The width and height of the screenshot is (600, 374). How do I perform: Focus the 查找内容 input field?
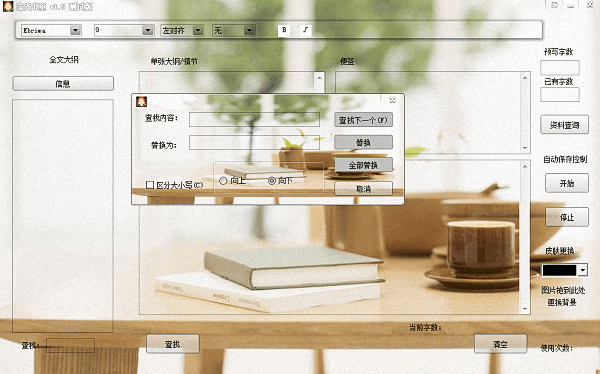click(254, 119)
